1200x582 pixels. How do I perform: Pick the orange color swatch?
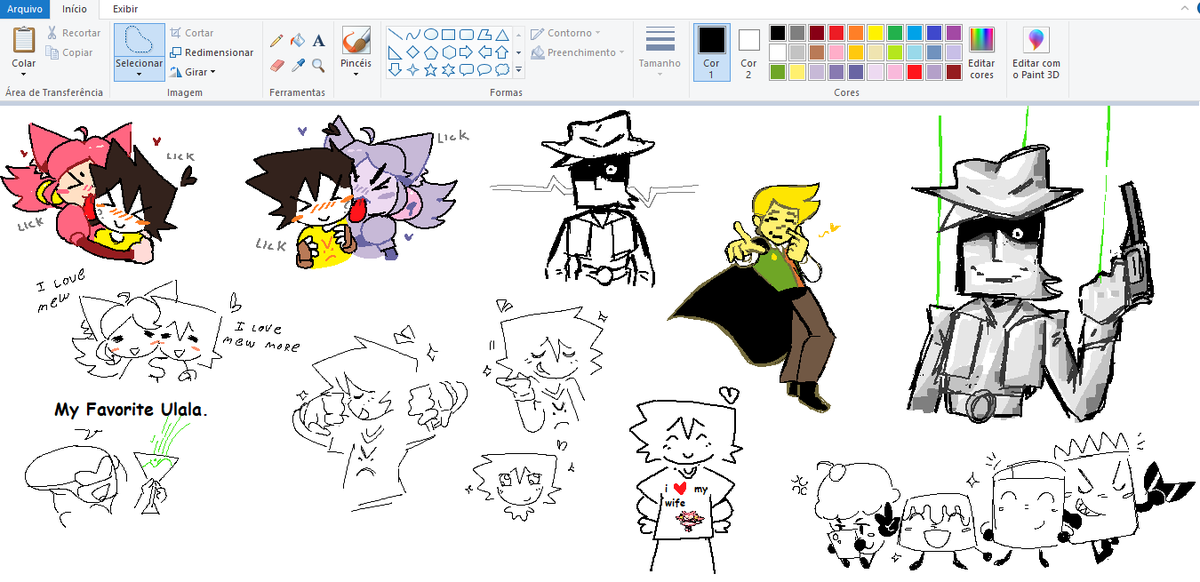coord(856,33)
